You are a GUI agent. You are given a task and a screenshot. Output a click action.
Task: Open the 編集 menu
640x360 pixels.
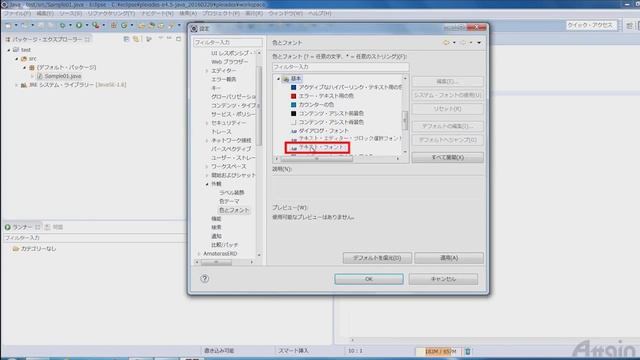45,13
